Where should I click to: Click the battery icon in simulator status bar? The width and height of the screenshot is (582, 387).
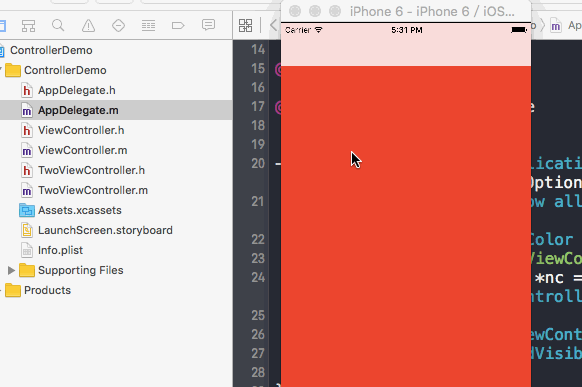(x=519, y=30)
